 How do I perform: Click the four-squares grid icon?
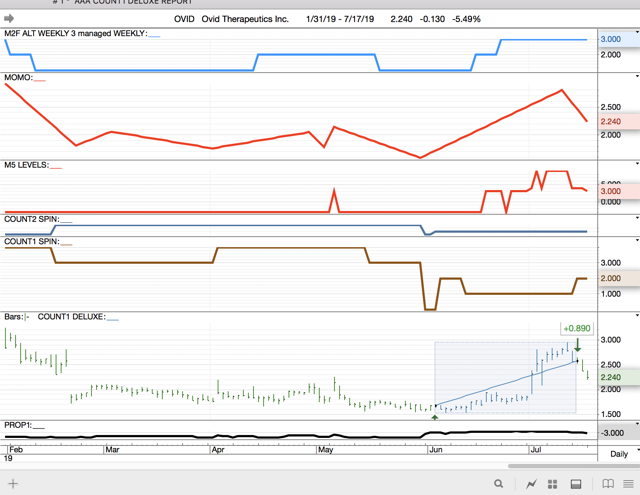[552, 484]
